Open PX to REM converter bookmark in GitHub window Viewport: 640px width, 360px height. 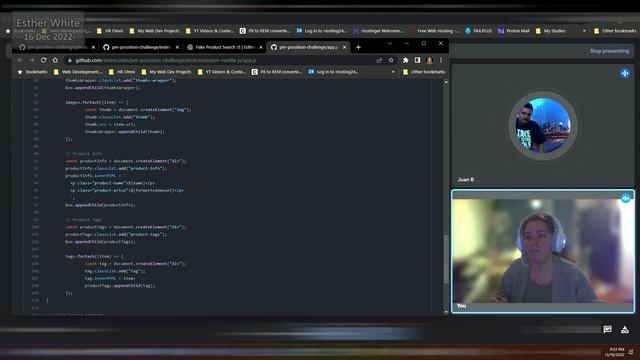pyautogui.click(x=277, y=72)
